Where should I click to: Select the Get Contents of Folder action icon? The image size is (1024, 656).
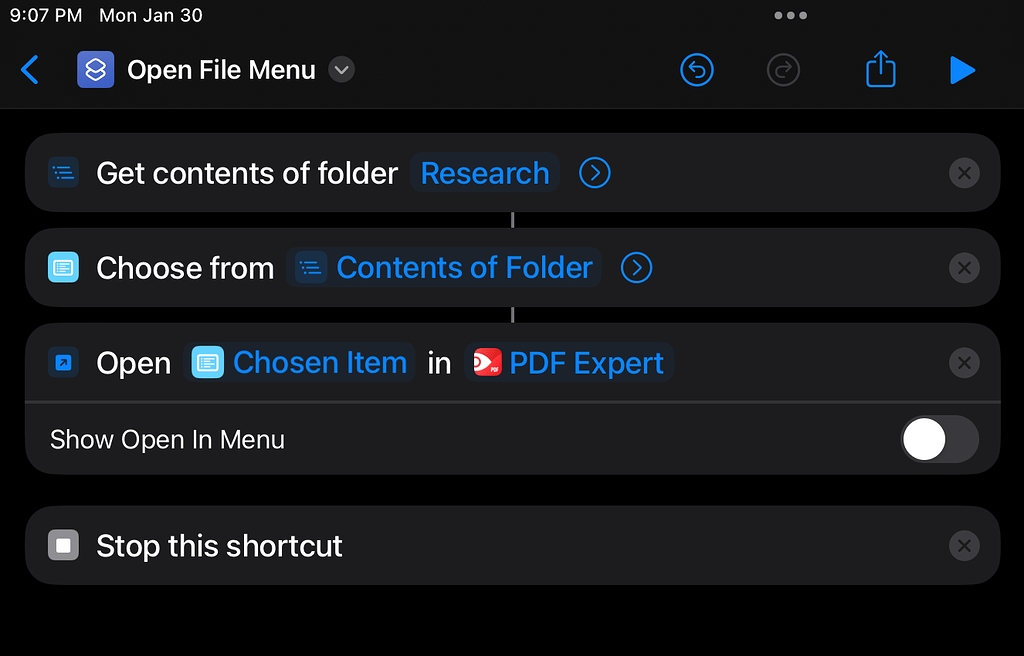pos(62,172)
